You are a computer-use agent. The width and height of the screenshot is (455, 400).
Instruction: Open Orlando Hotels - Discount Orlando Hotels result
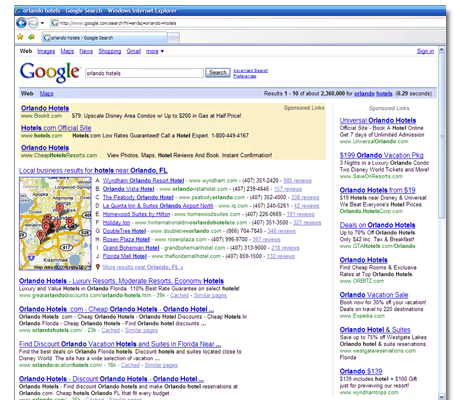pyautogui.click(x=111, y=379)
